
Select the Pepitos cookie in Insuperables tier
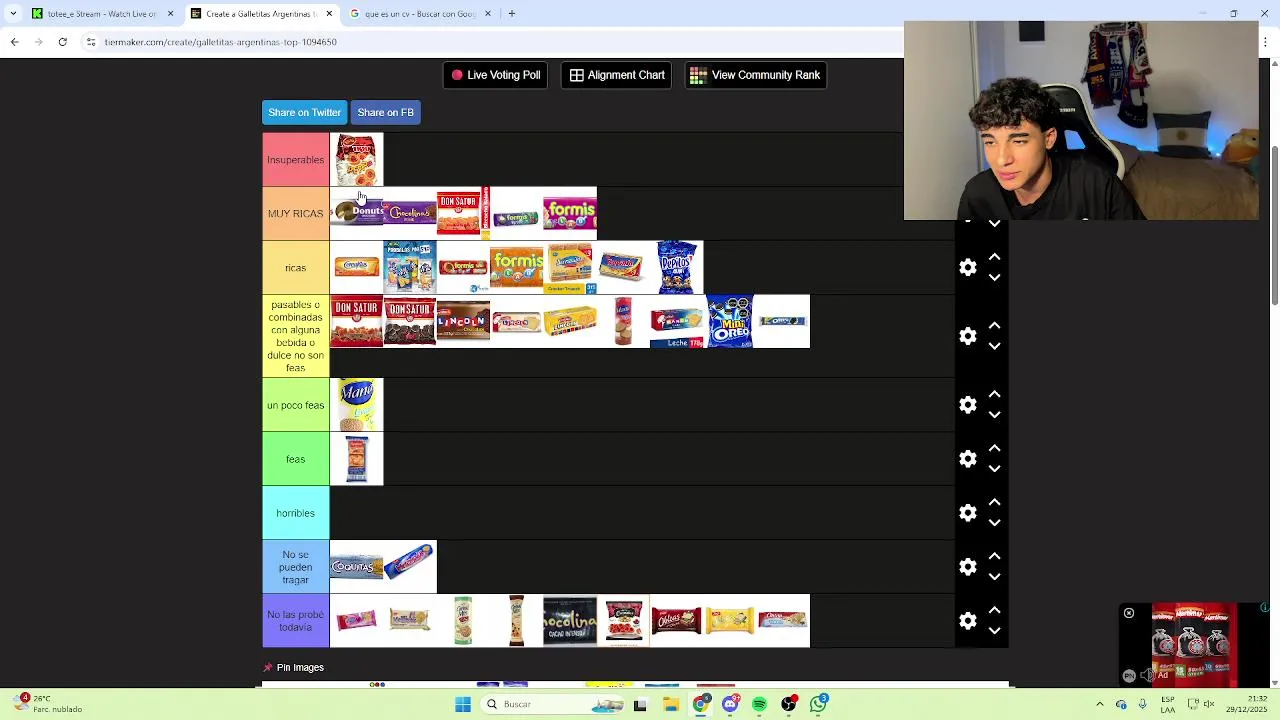coord(357,160)
